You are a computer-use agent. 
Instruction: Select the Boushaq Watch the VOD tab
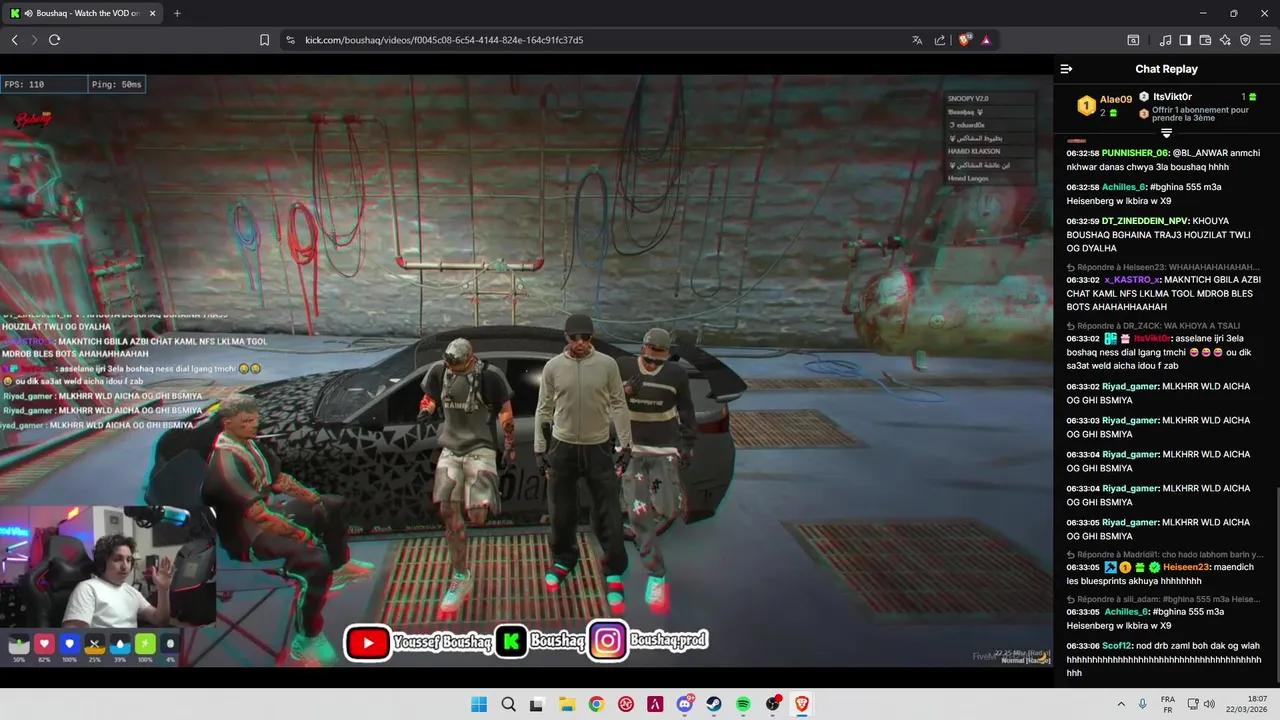(82, 13)
